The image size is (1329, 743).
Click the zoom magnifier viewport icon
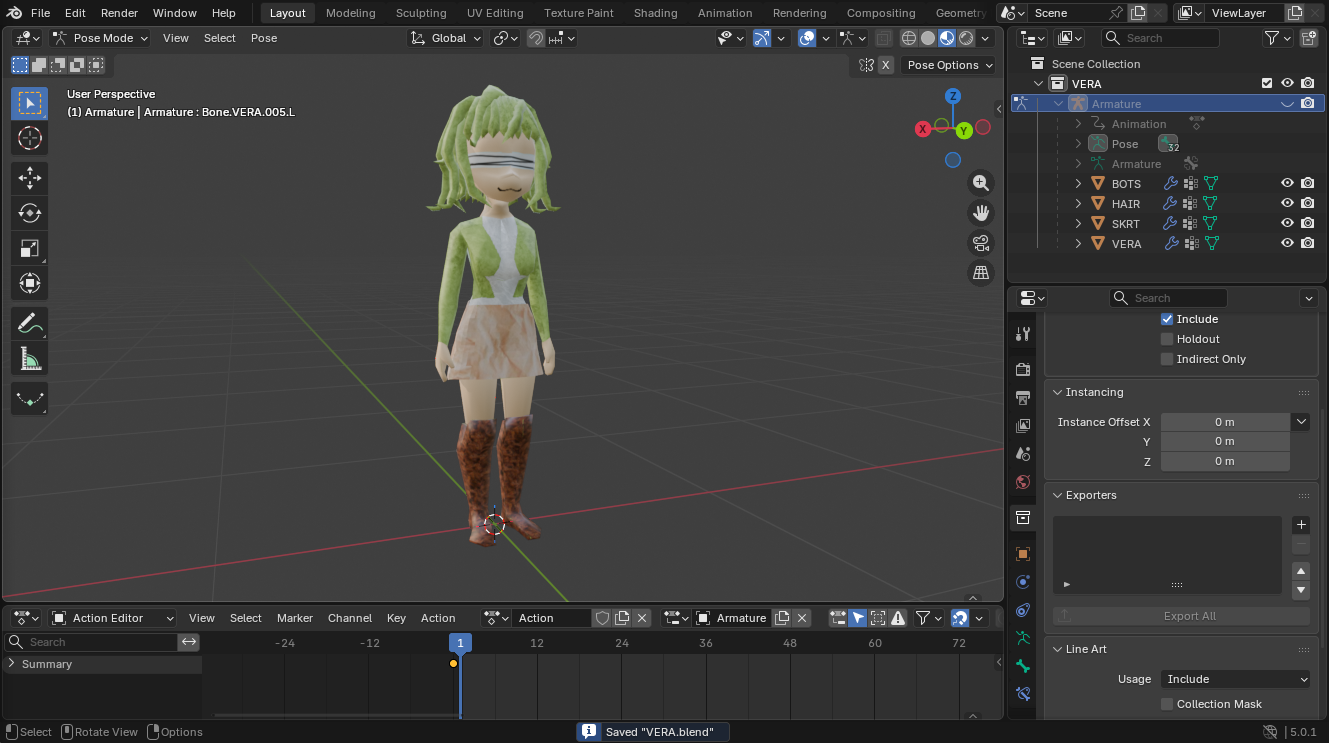coord(981,183)
